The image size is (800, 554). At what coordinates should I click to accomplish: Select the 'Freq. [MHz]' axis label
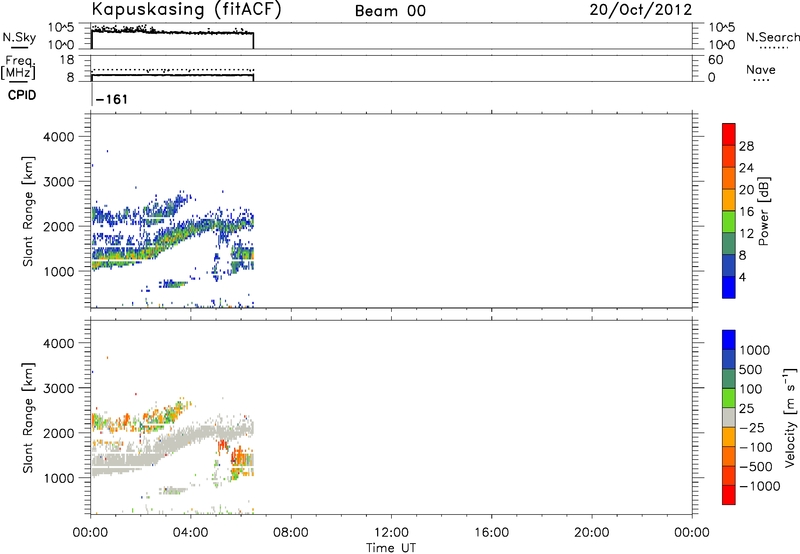click(x=18, y=67)
